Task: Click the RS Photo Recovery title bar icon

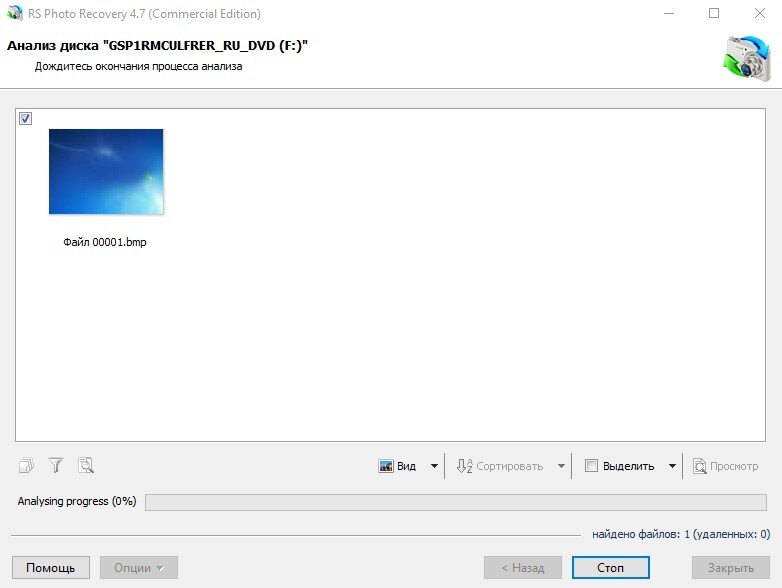Action: pyautogui.click(x=15, y=13)
